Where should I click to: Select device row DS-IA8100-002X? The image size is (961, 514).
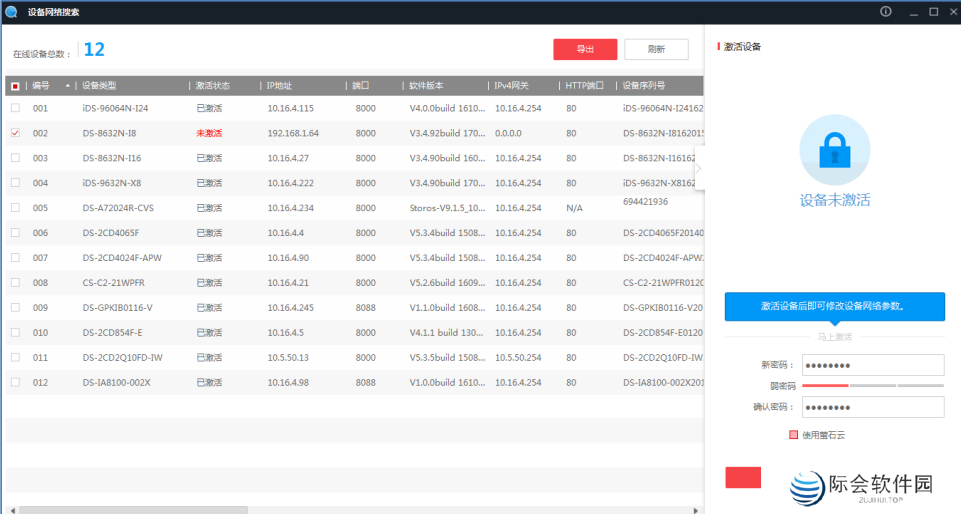click(118, 382)
